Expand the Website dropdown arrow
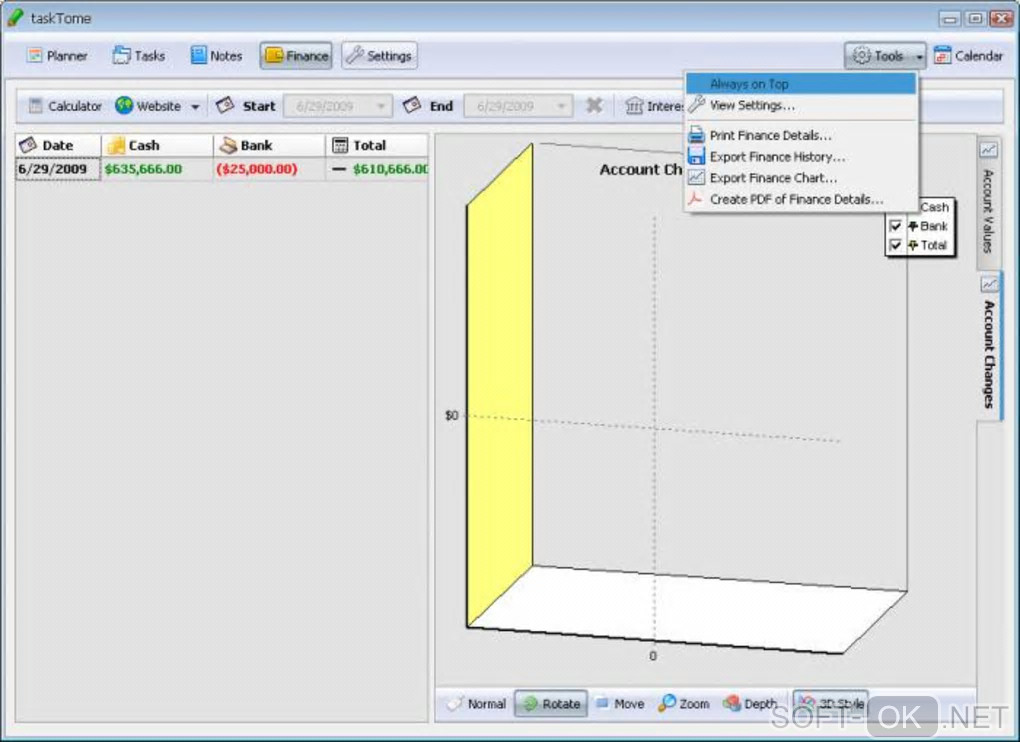 coord(195,107)
